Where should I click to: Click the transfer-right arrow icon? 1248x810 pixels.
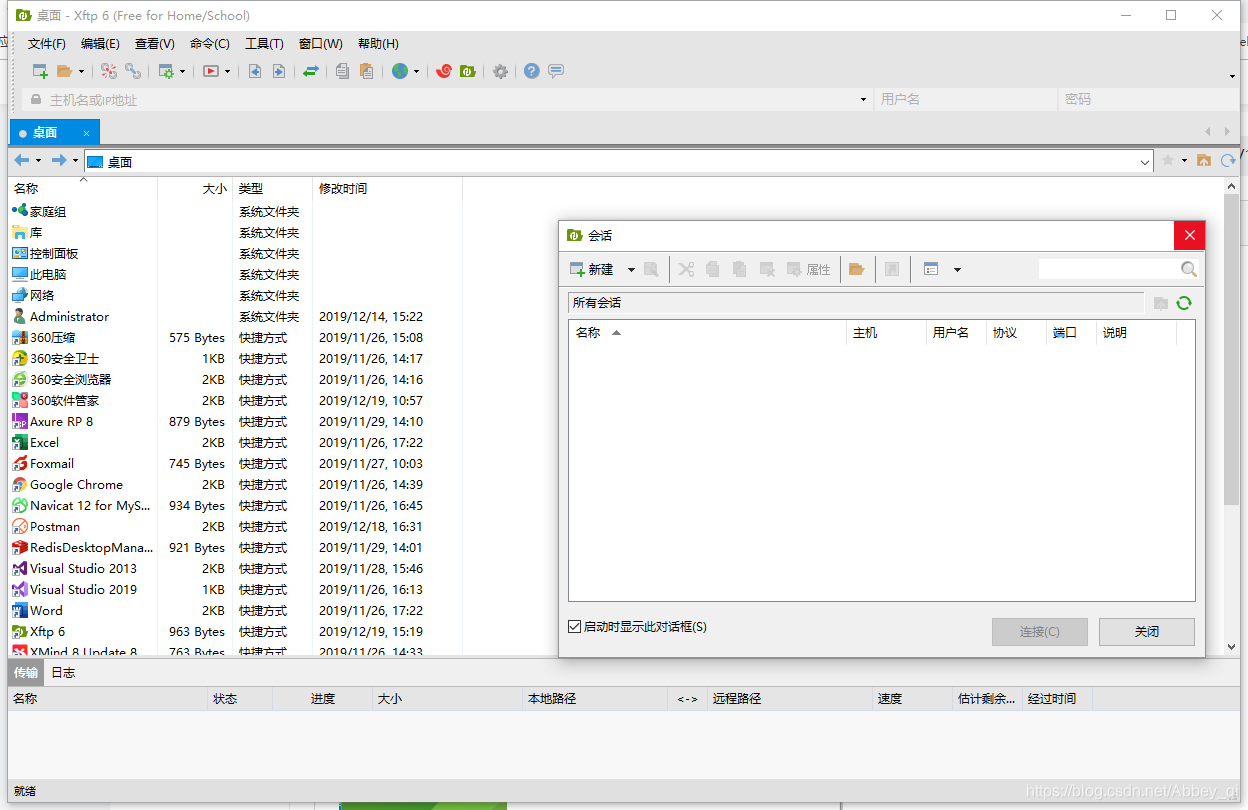pyautogui.click(x=279, y=71)
